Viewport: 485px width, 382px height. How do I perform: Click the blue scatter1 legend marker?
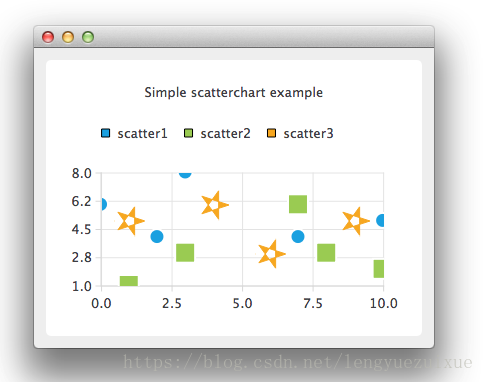pyautogui.click(x=105, y=133)
